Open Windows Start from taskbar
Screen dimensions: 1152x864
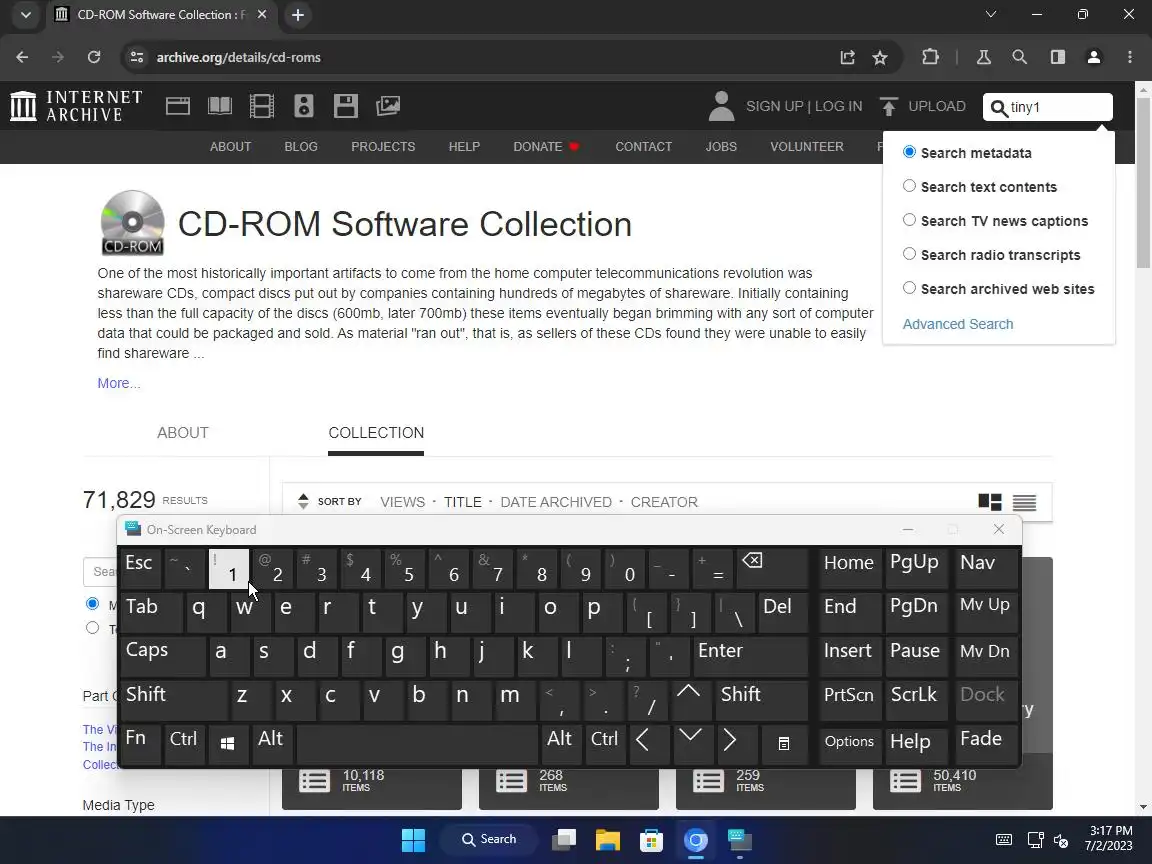[x=413, y=840]
